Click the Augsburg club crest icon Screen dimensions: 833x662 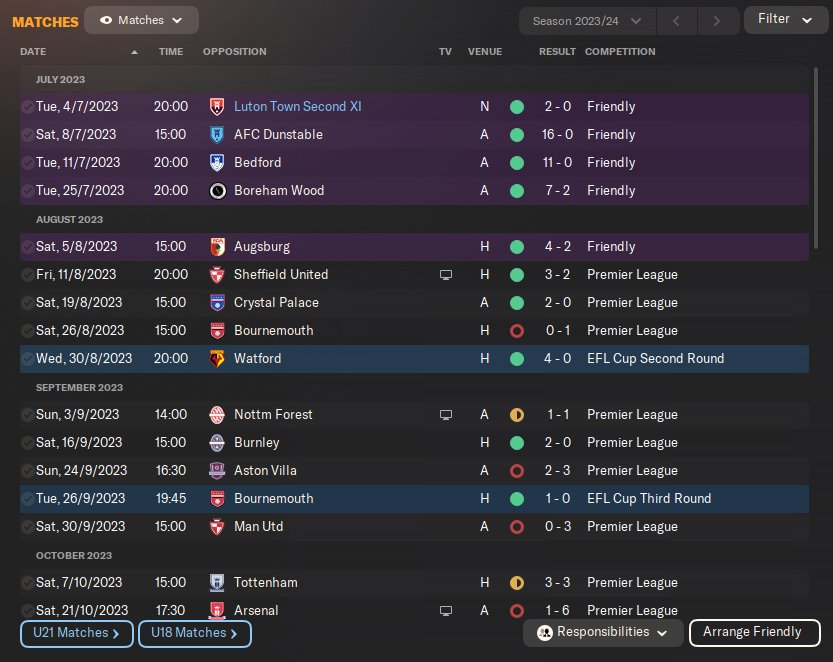click(217, 246)
